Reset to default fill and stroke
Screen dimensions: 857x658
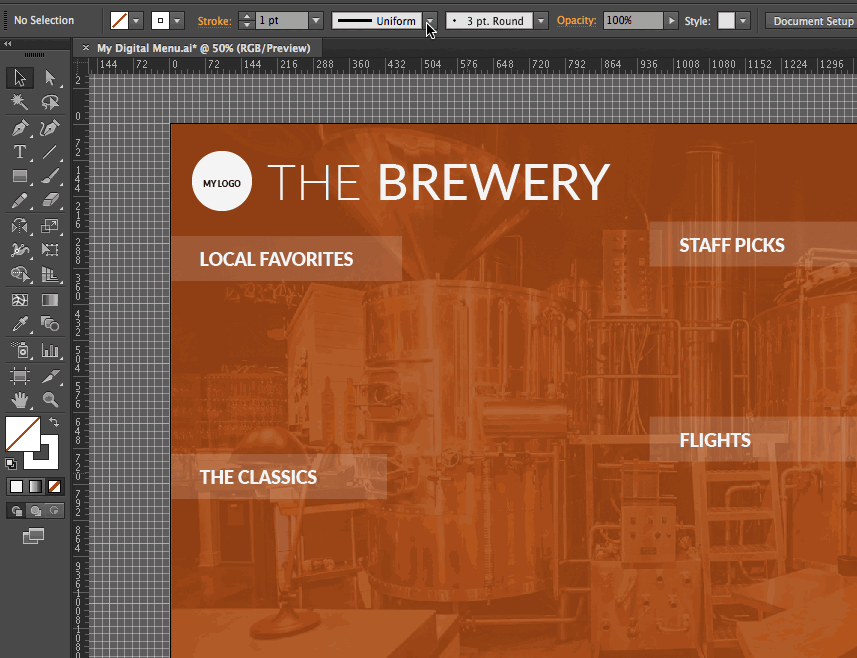point(10,464)
